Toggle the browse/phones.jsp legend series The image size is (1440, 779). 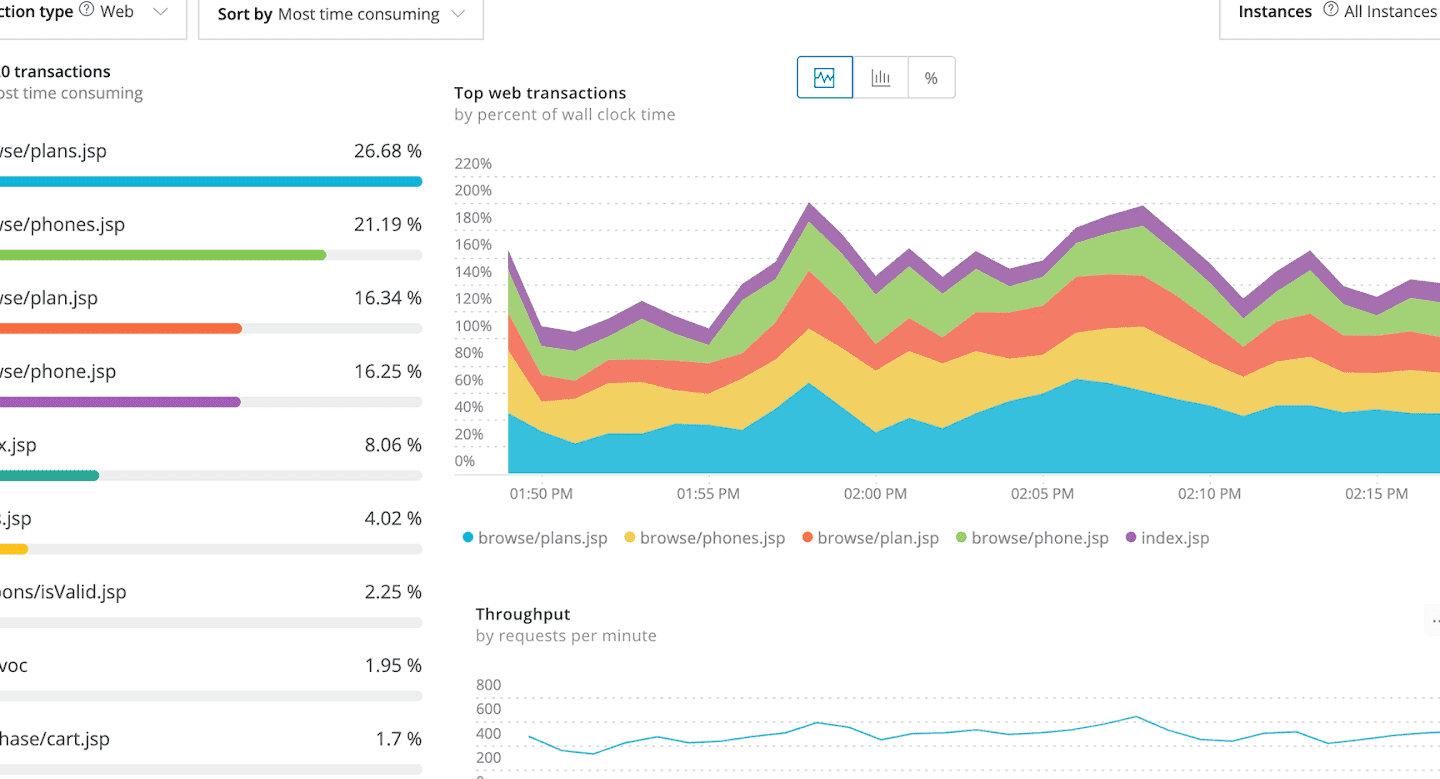(x=704, y=538)
